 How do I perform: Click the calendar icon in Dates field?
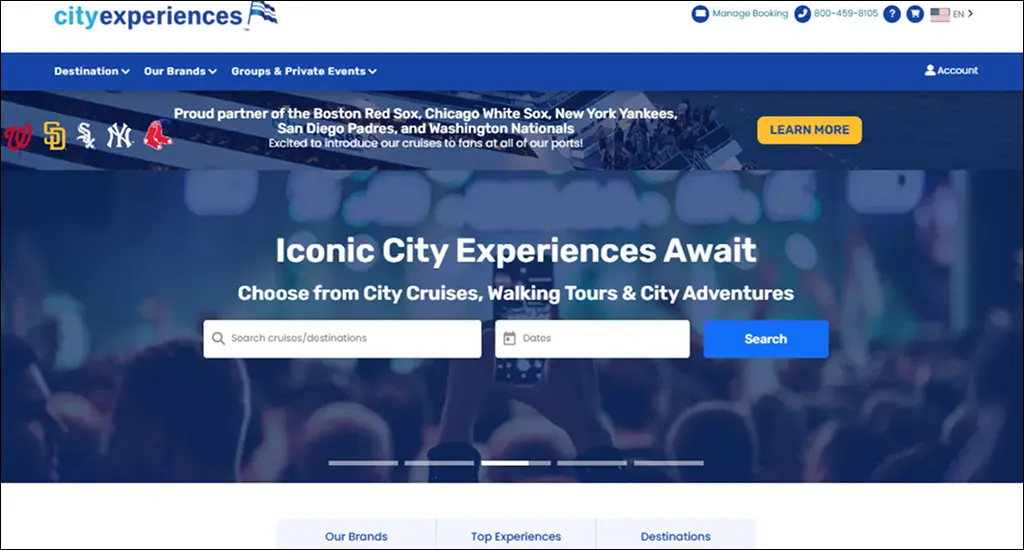509,338
